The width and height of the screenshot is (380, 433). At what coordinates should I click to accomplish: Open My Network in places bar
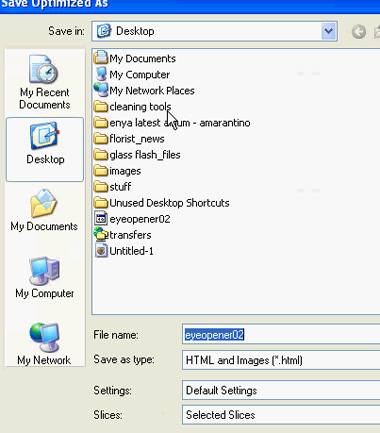click(44, 344)
